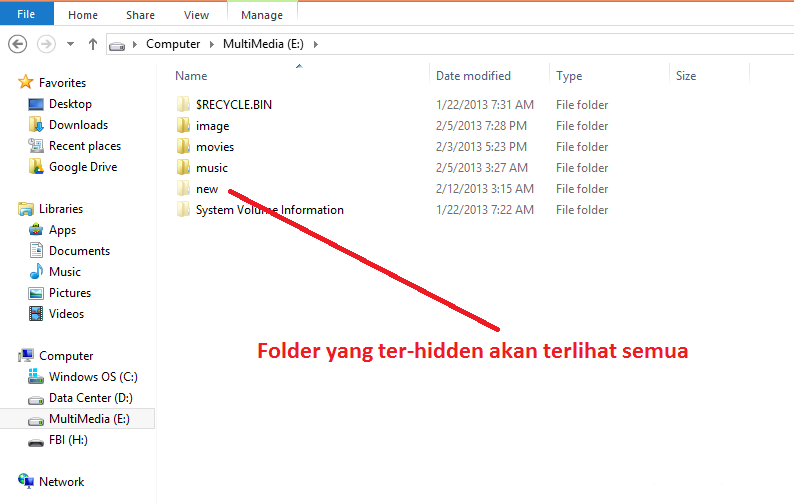Sort by the Size column header
The height and width of the screenshot is (504, 794).
click(x=686, y=76)
